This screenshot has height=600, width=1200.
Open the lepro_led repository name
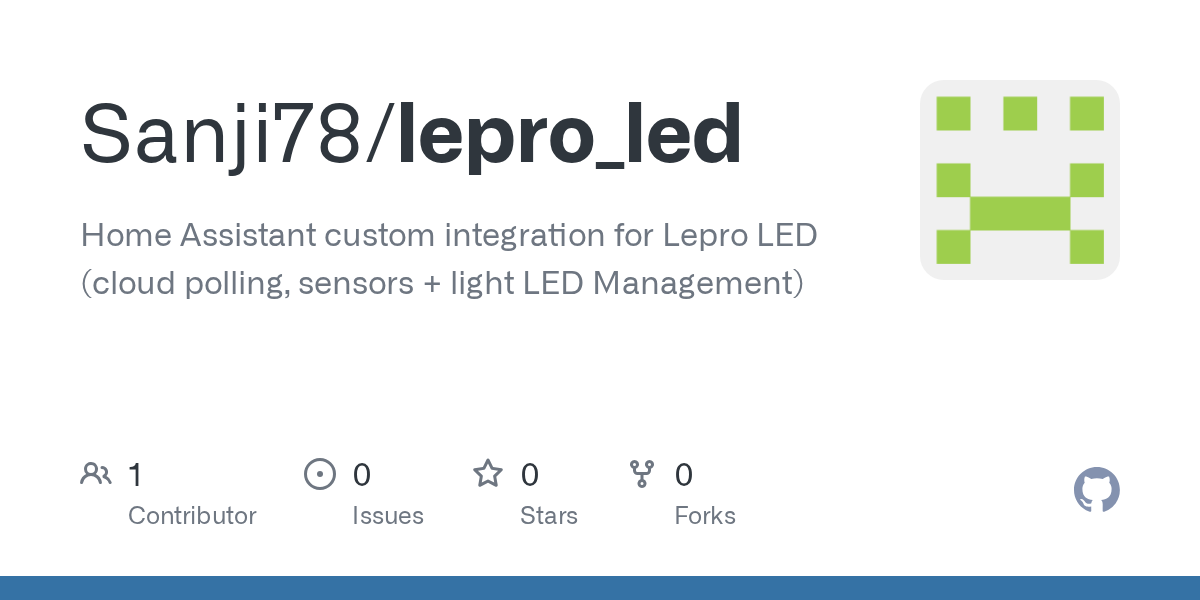570,135
